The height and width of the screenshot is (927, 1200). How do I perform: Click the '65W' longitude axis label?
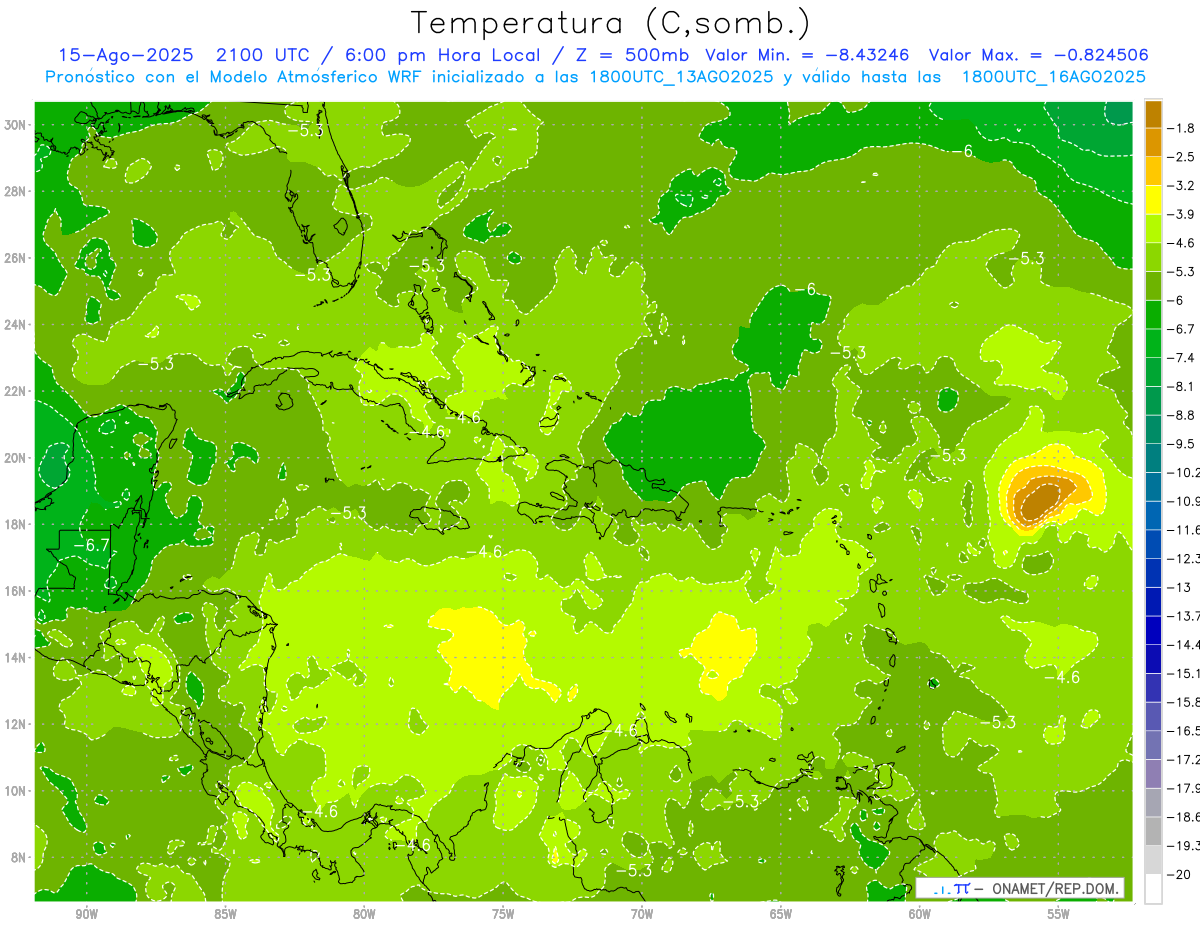coord(781,914)
